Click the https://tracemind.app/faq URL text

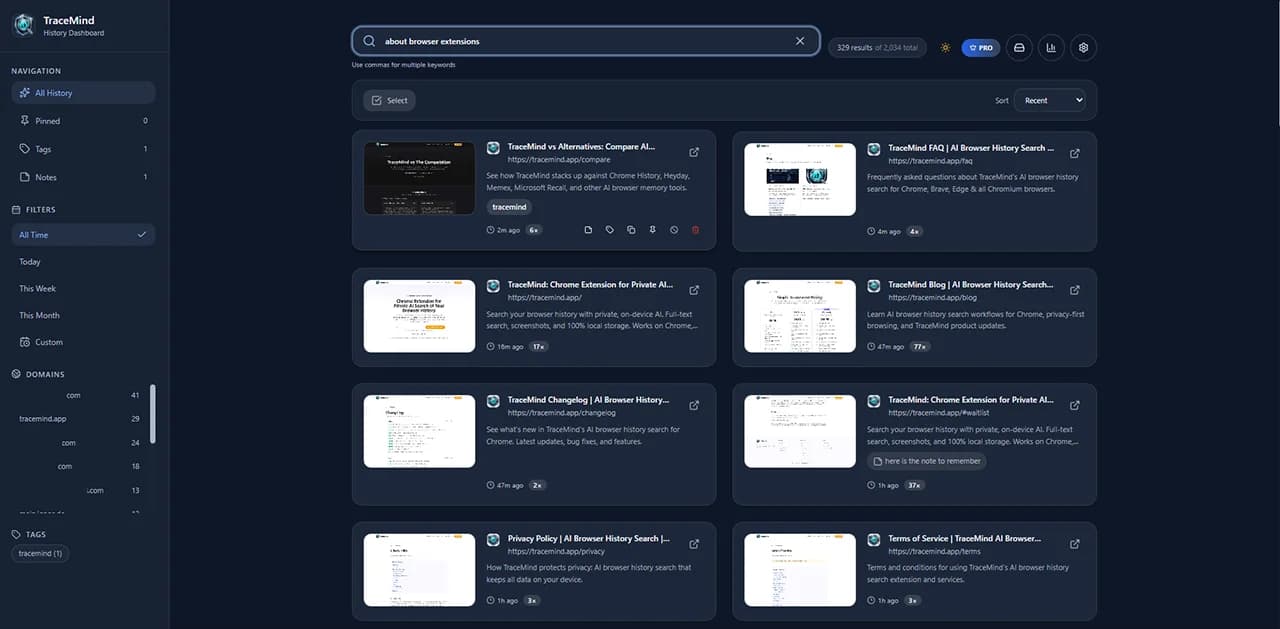[x=930, y=160]
